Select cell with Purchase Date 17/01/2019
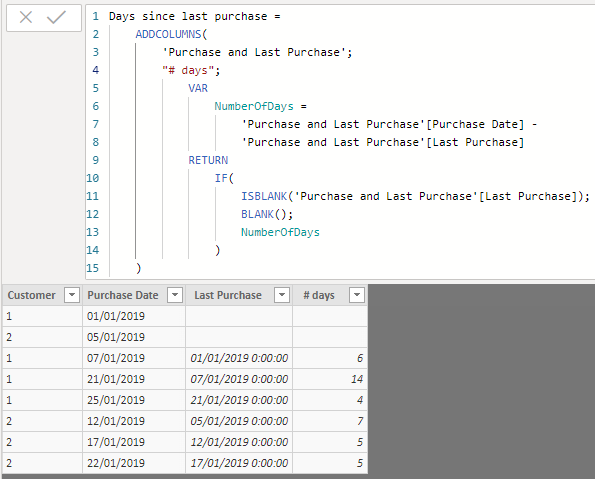Image resolution: width=595 pixels, height=479 pixels. pyautogui.click(x=134, y=442)
